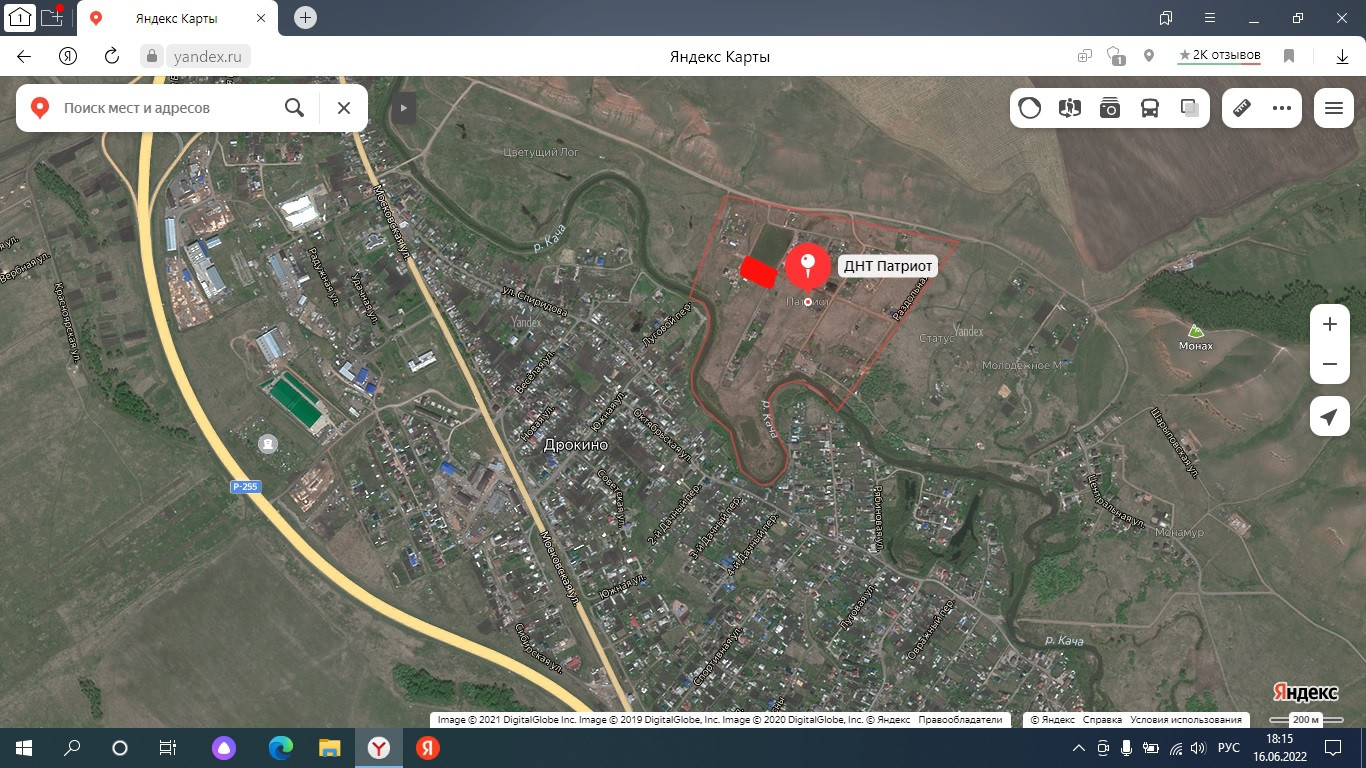Open Windows taskbar search magnifier
Viewport: 1366px width, 768px height.
[72, 748]
